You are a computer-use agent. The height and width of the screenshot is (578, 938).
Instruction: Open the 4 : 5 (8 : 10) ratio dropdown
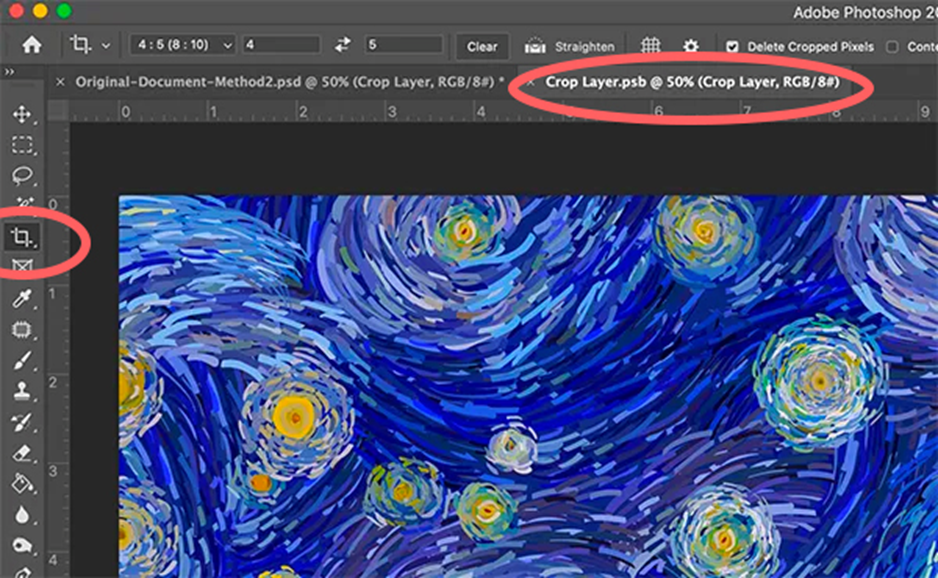click(x=182, y=45)
